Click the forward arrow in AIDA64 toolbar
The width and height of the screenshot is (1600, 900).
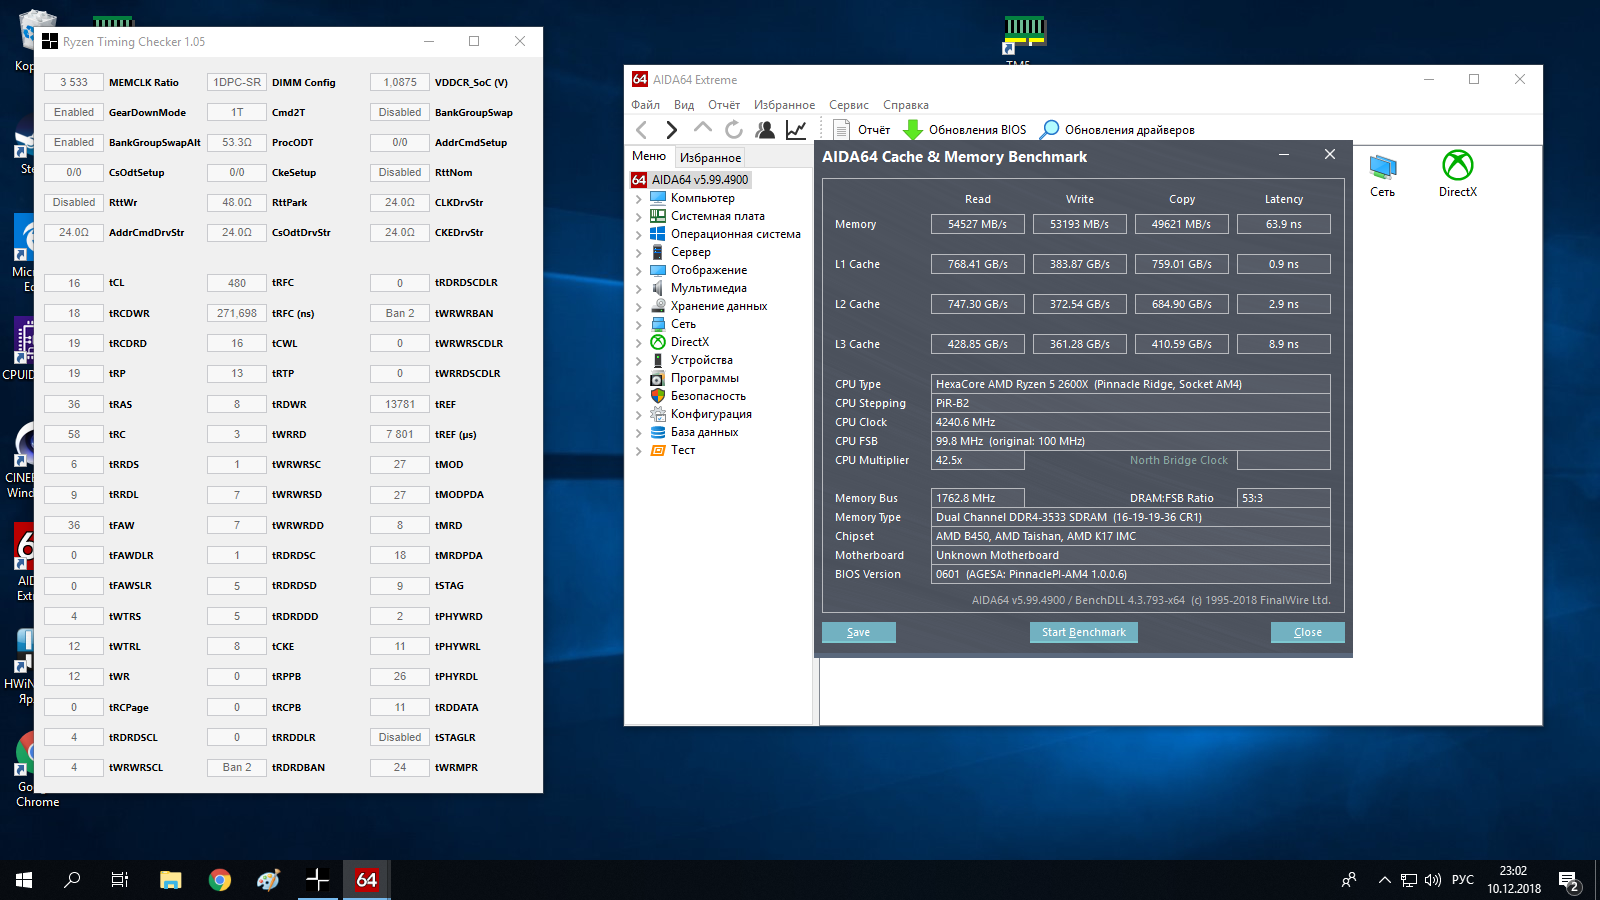(x=672, y=129)
